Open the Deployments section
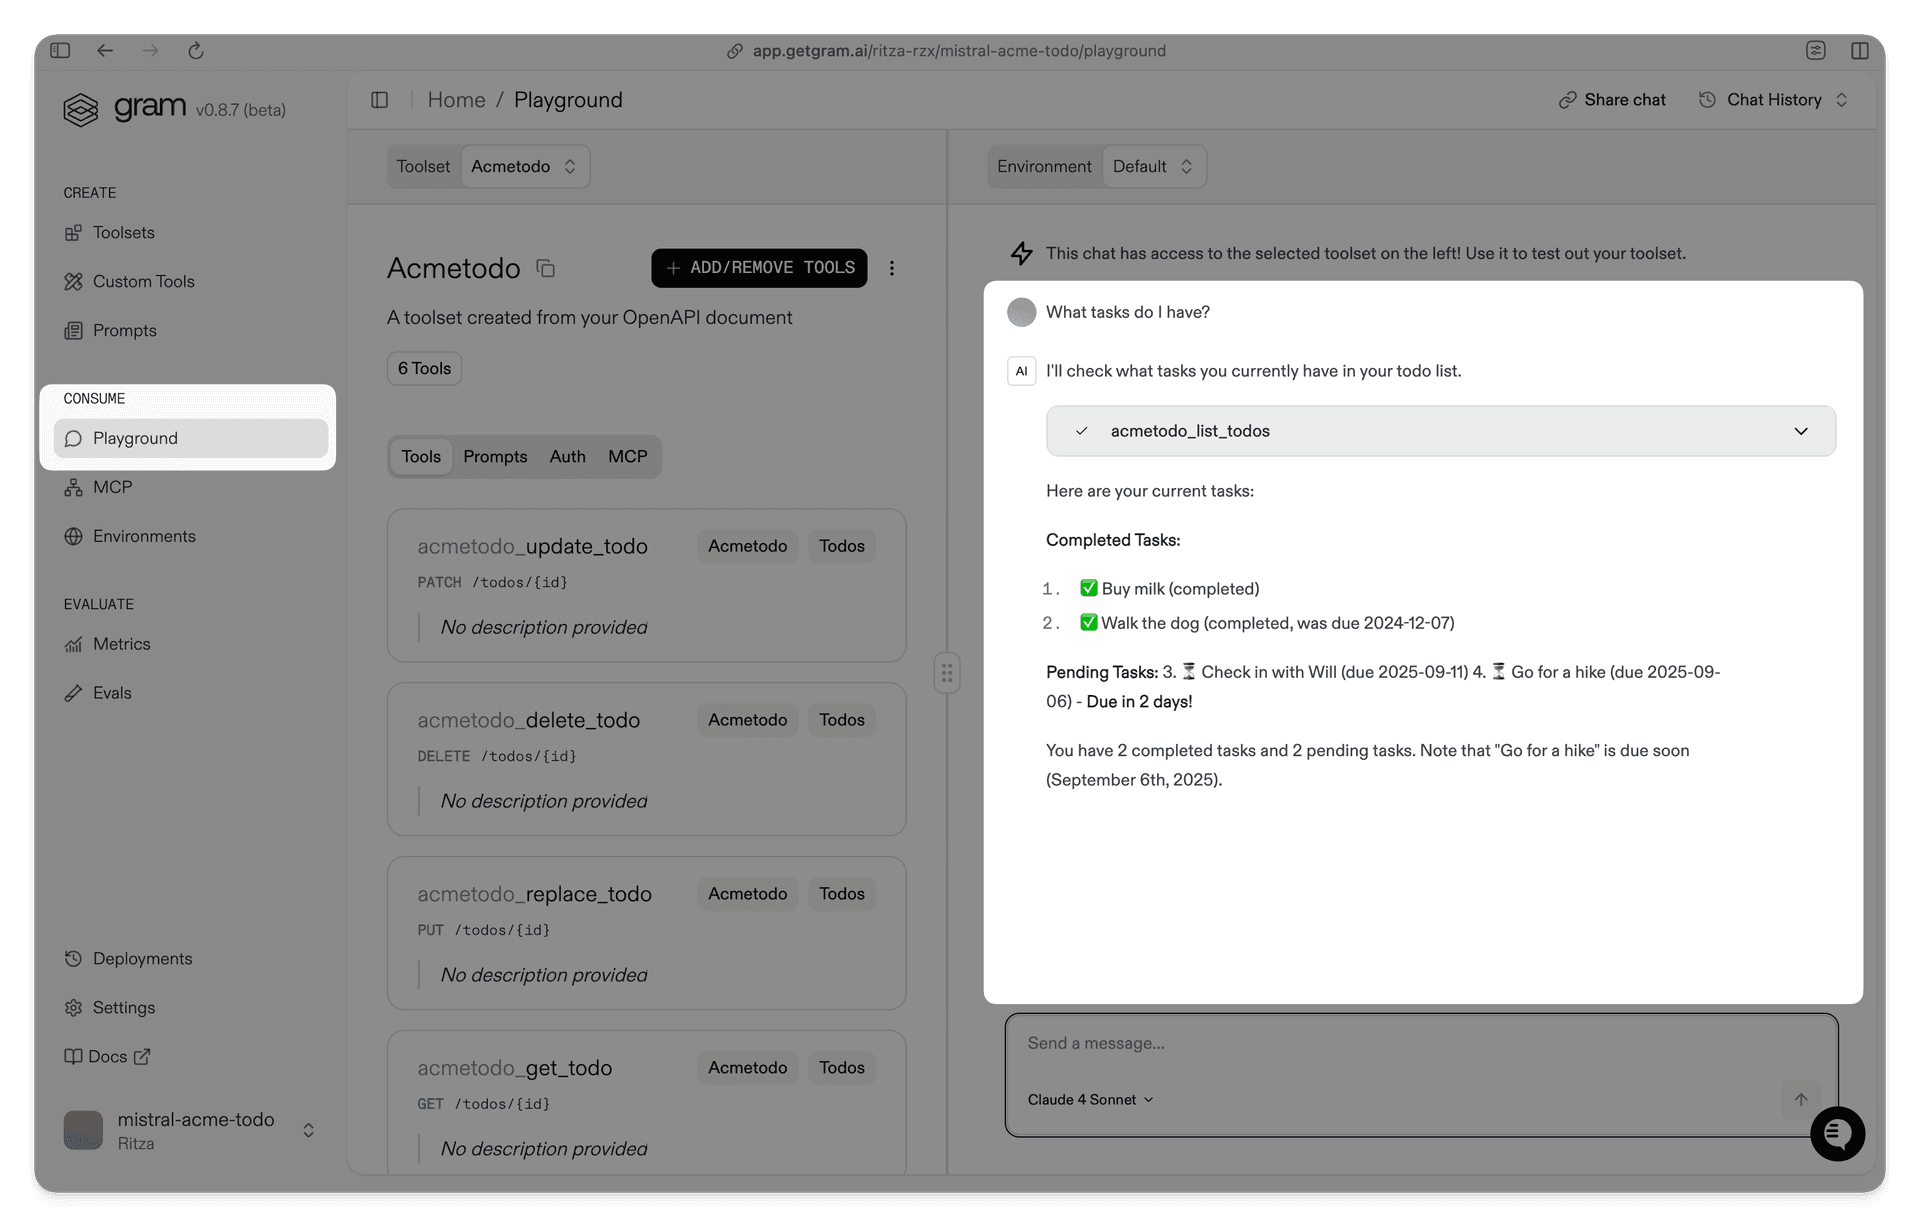Viewport: 1920px width, 1227px height. (142, 958)
